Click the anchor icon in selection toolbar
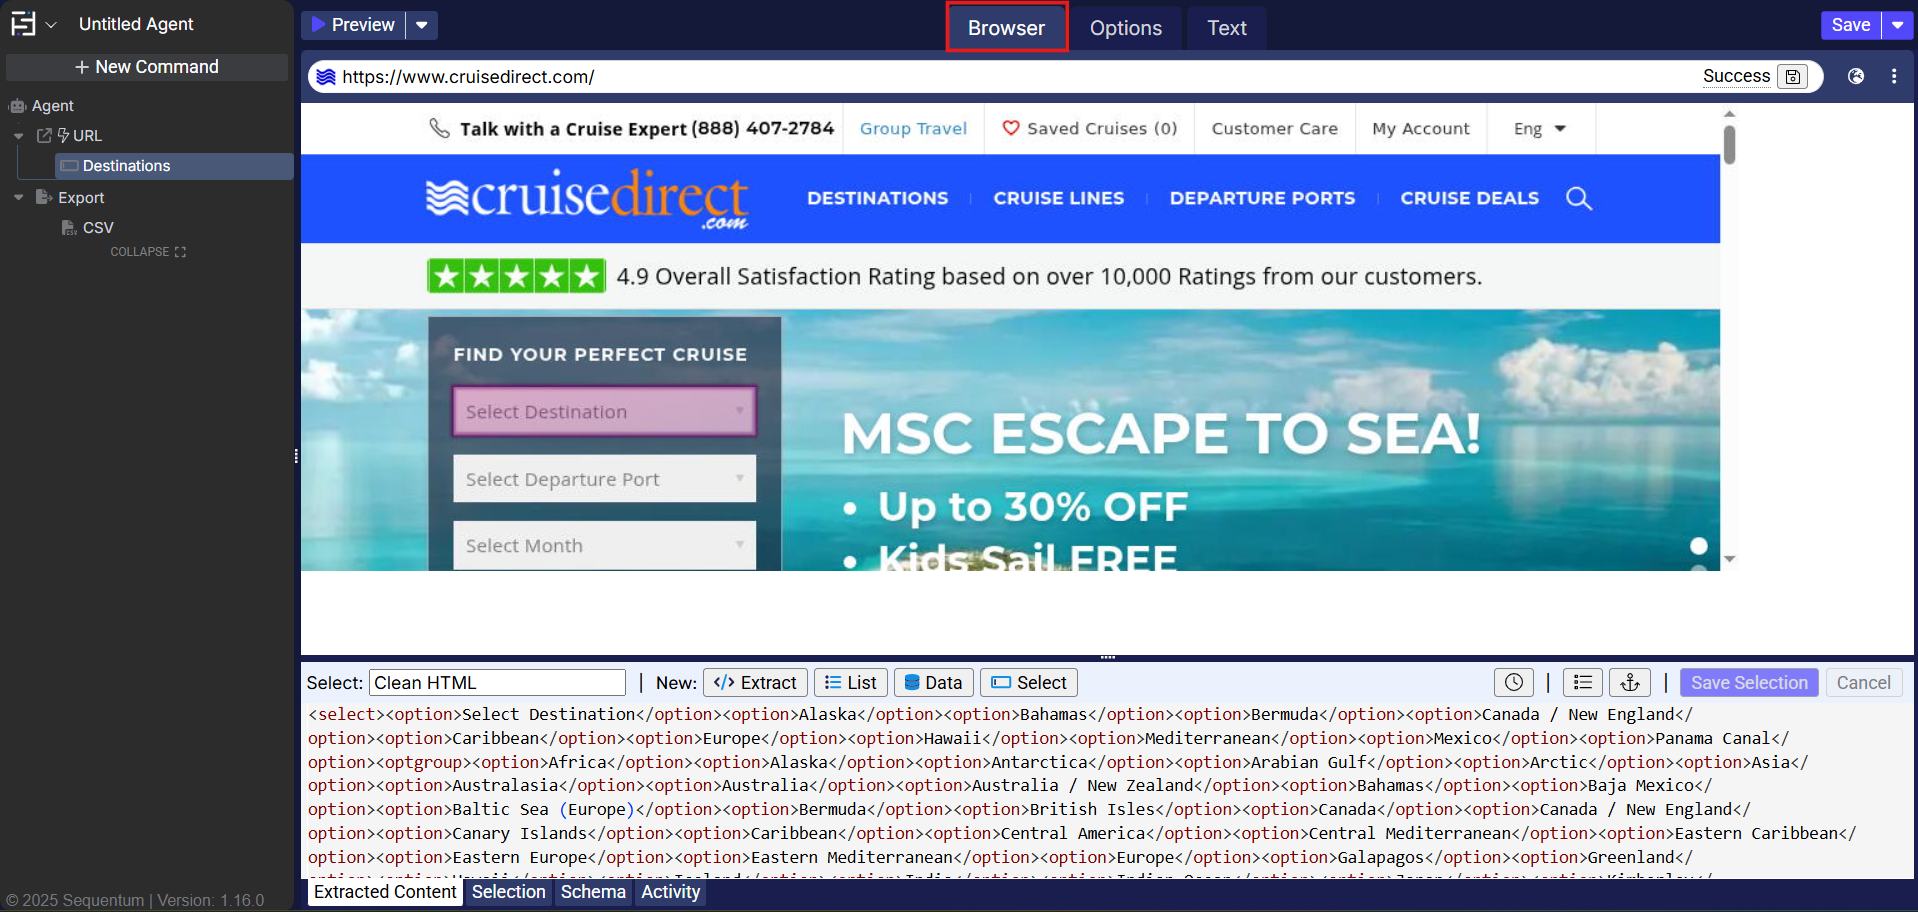 click(x=1630, y=682)
